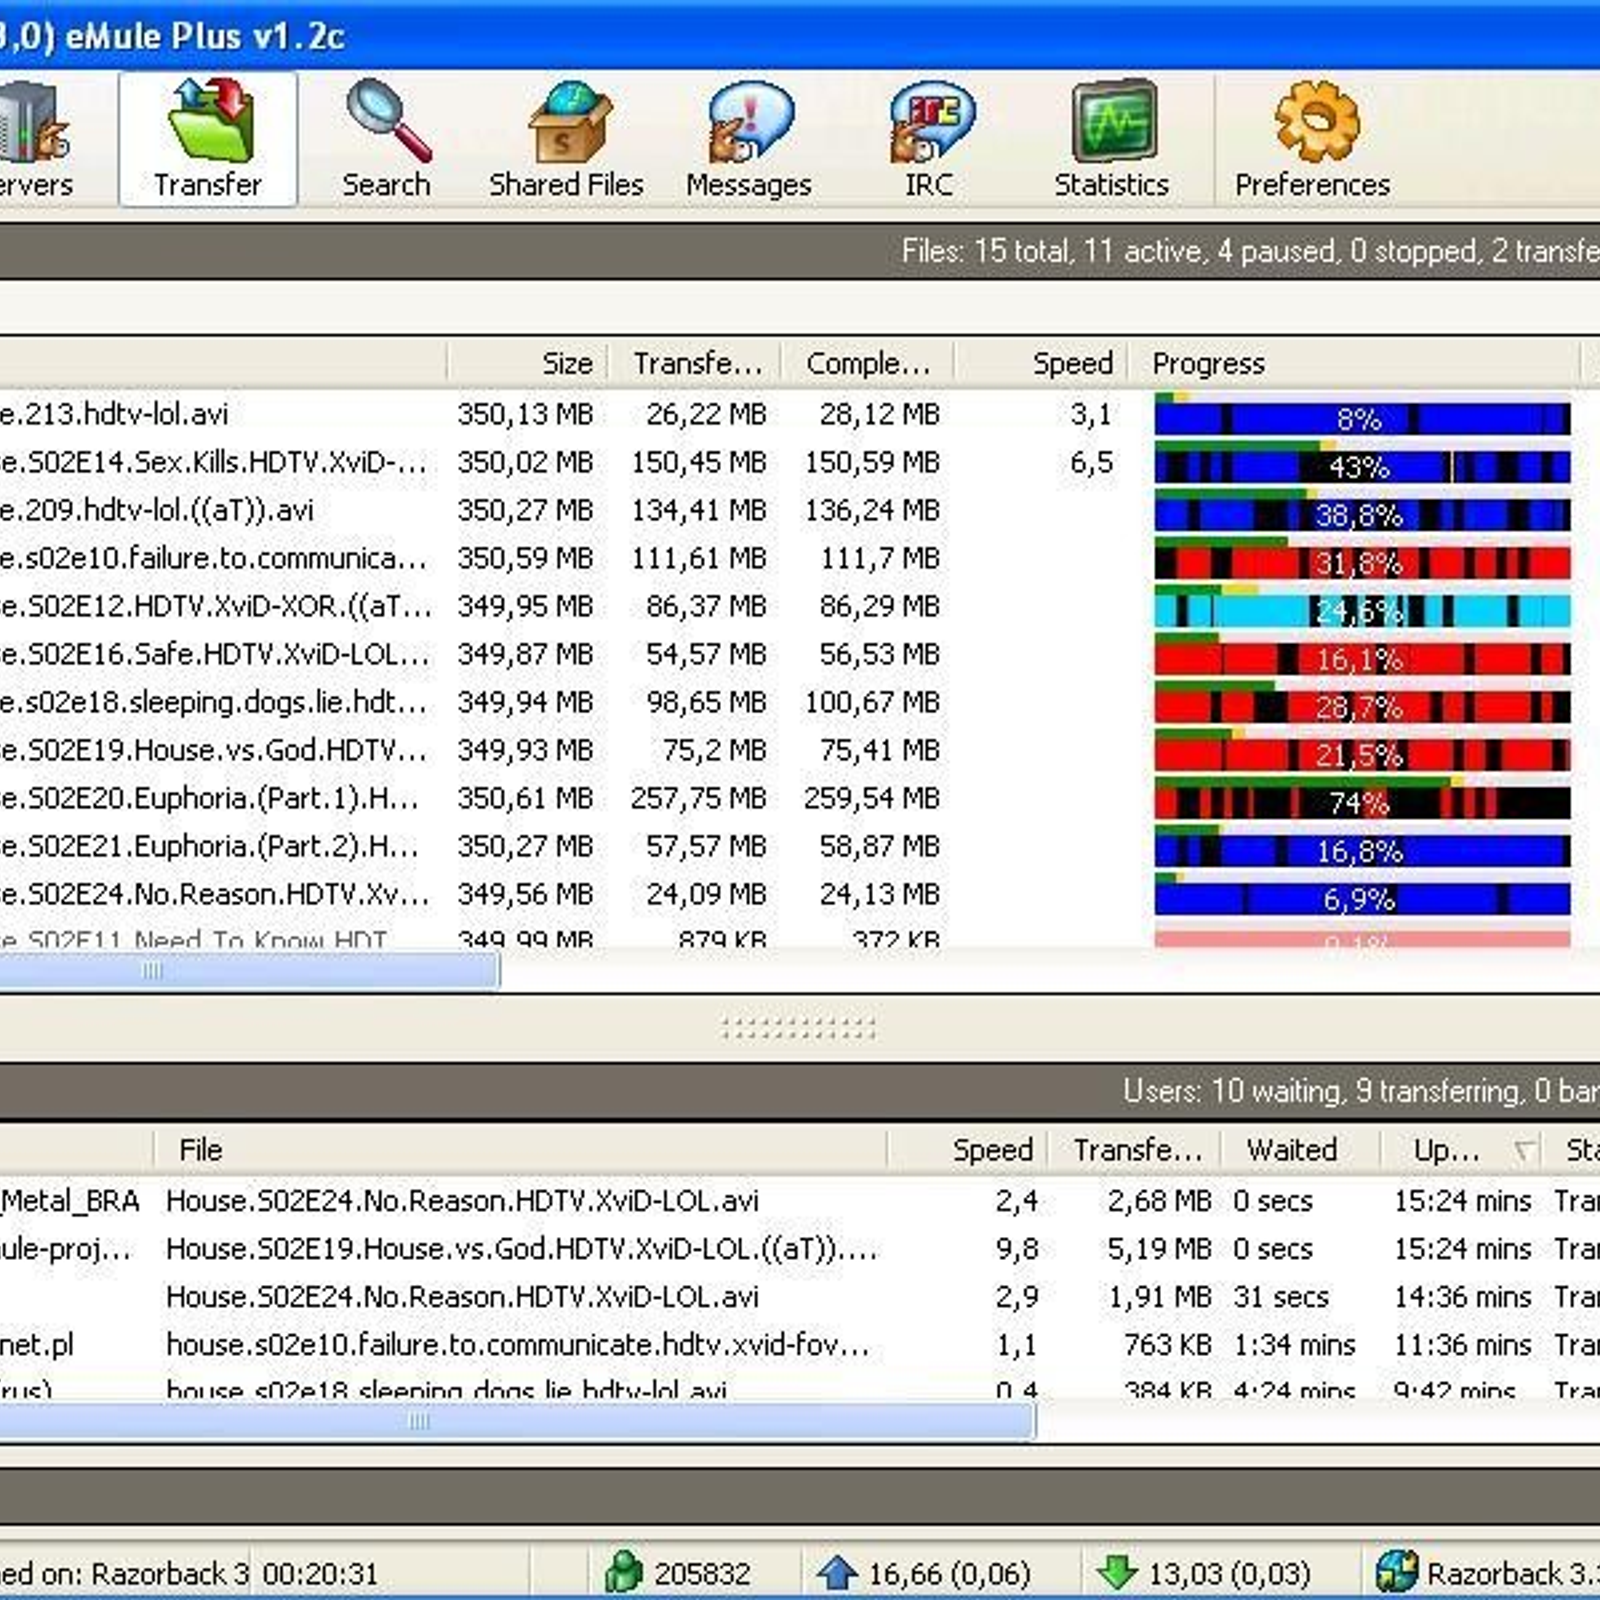Select the S02E16.Safe.HDTV download row
The width and height of the screenshot is (1600, 1600).
(800, 654)
